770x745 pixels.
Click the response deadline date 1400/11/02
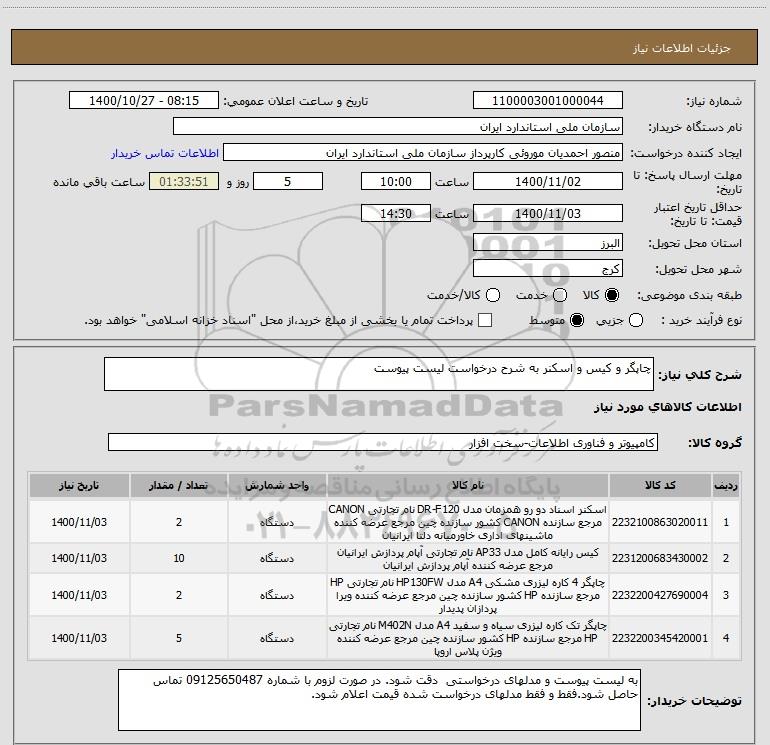tap(548, 181)
